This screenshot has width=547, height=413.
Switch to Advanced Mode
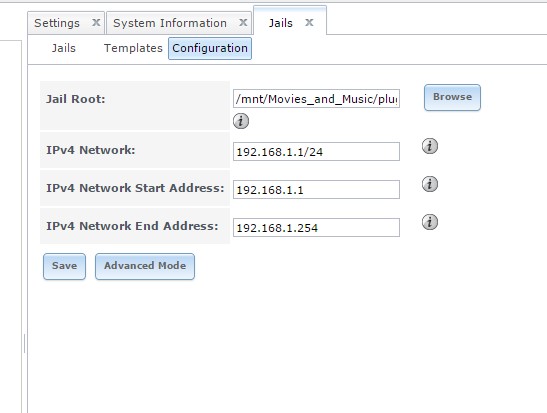coord(145,266)
